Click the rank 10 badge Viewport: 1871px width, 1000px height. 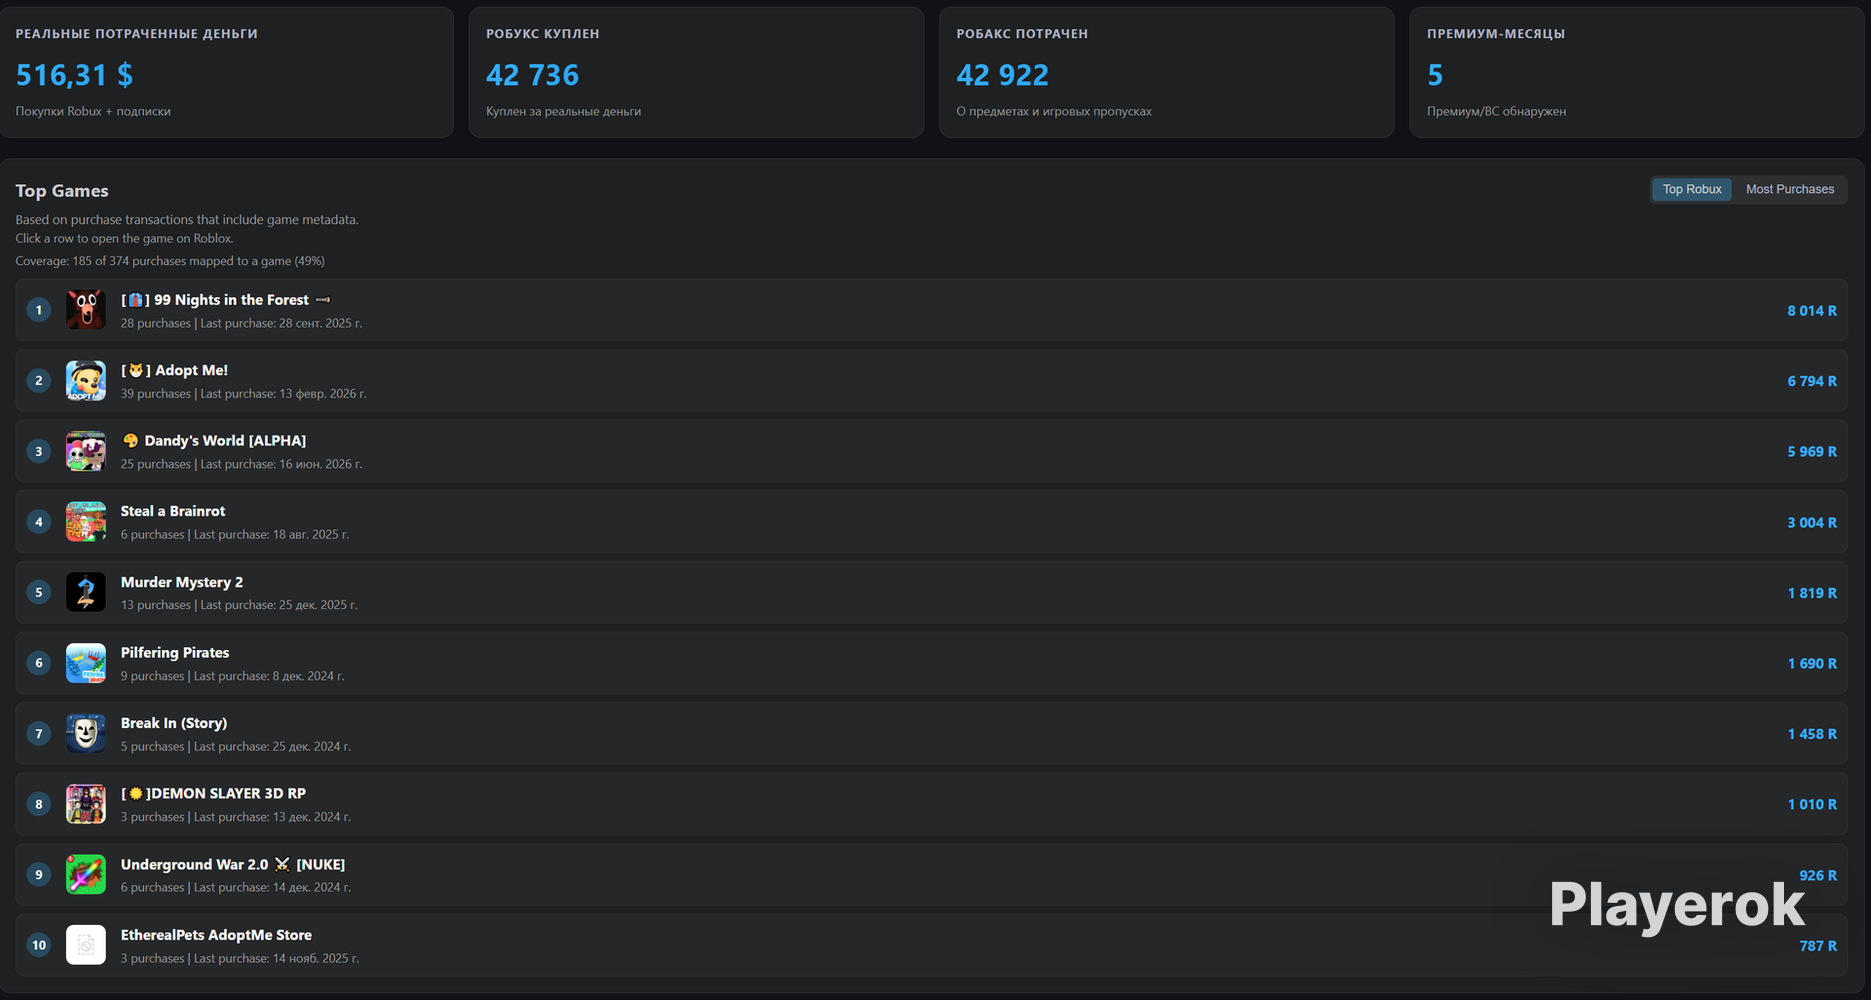39,945
